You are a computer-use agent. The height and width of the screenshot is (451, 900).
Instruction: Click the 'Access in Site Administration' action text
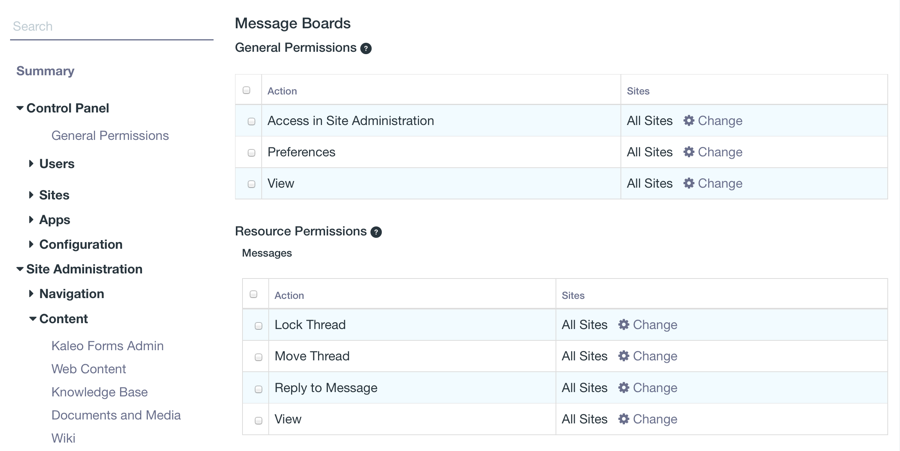pyautogui.click(x=351, y=121)
